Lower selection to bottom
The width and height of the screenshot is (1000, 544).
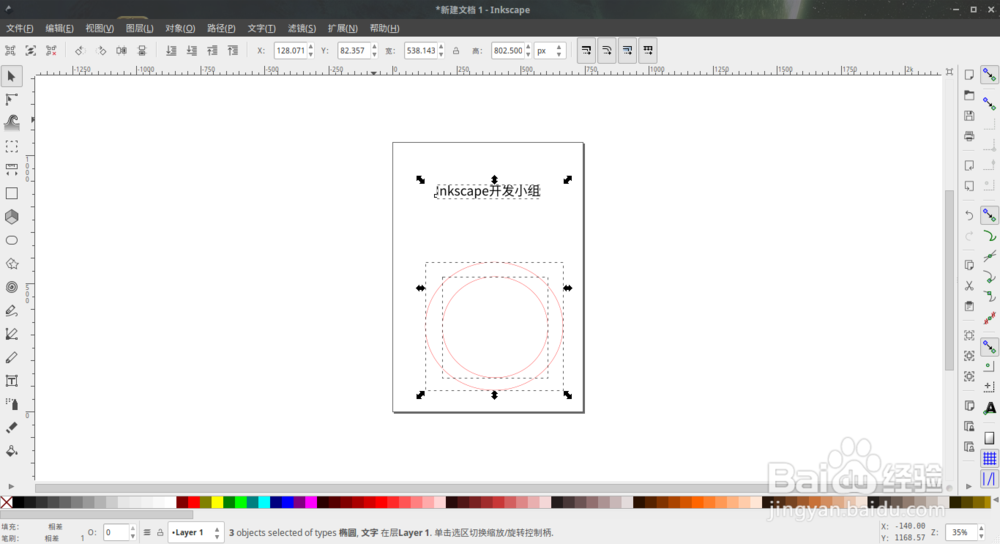[171, 50]
